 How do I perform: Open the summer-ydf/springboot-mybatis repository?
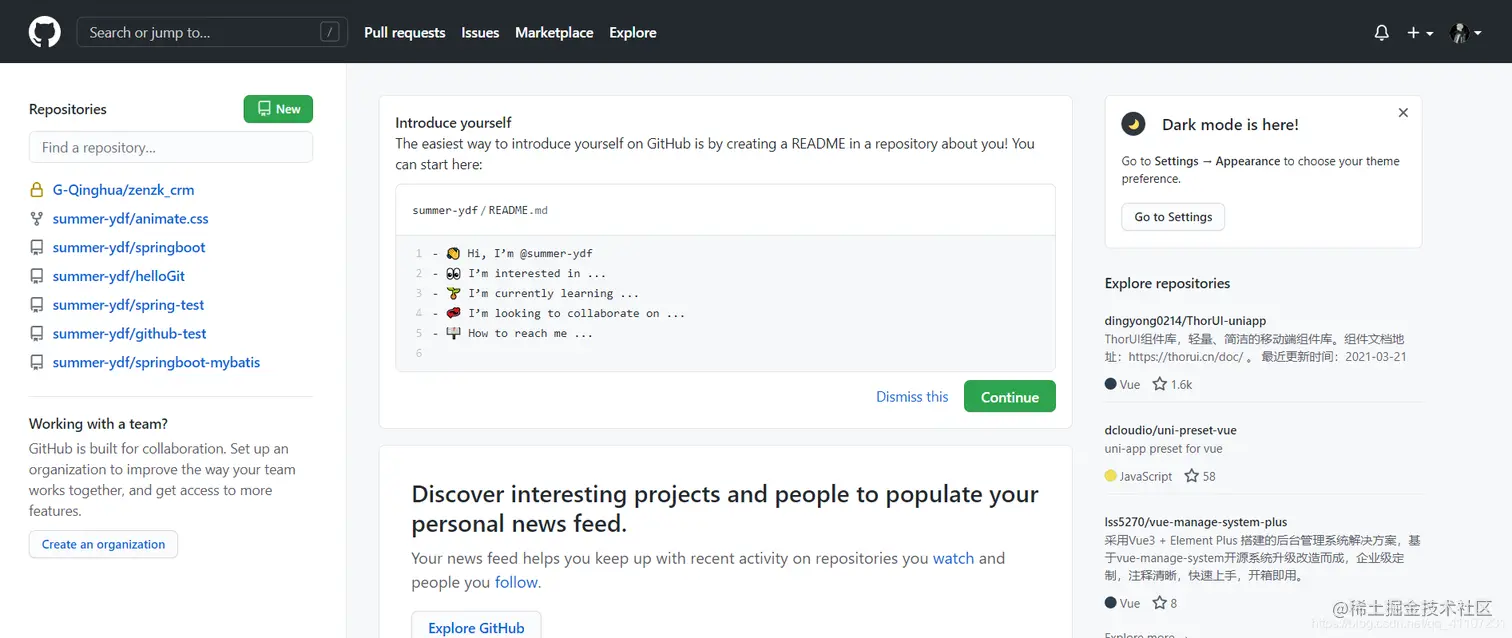point(156,363)
